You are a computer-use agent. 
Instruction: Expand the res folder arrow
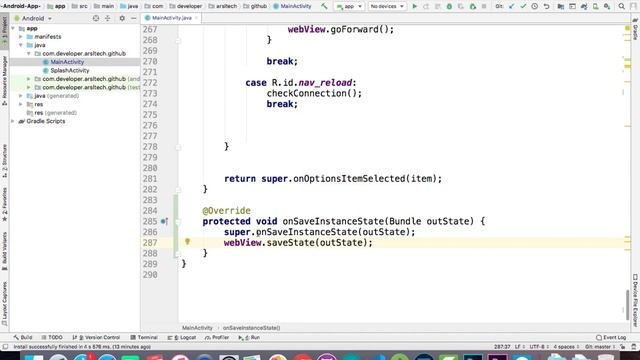[21, 104]
